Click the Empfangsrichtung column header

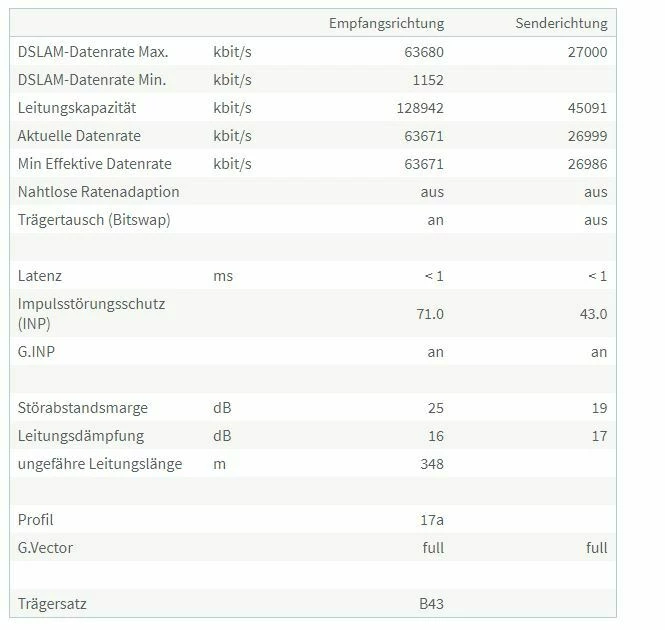click(x=386, y=23)
